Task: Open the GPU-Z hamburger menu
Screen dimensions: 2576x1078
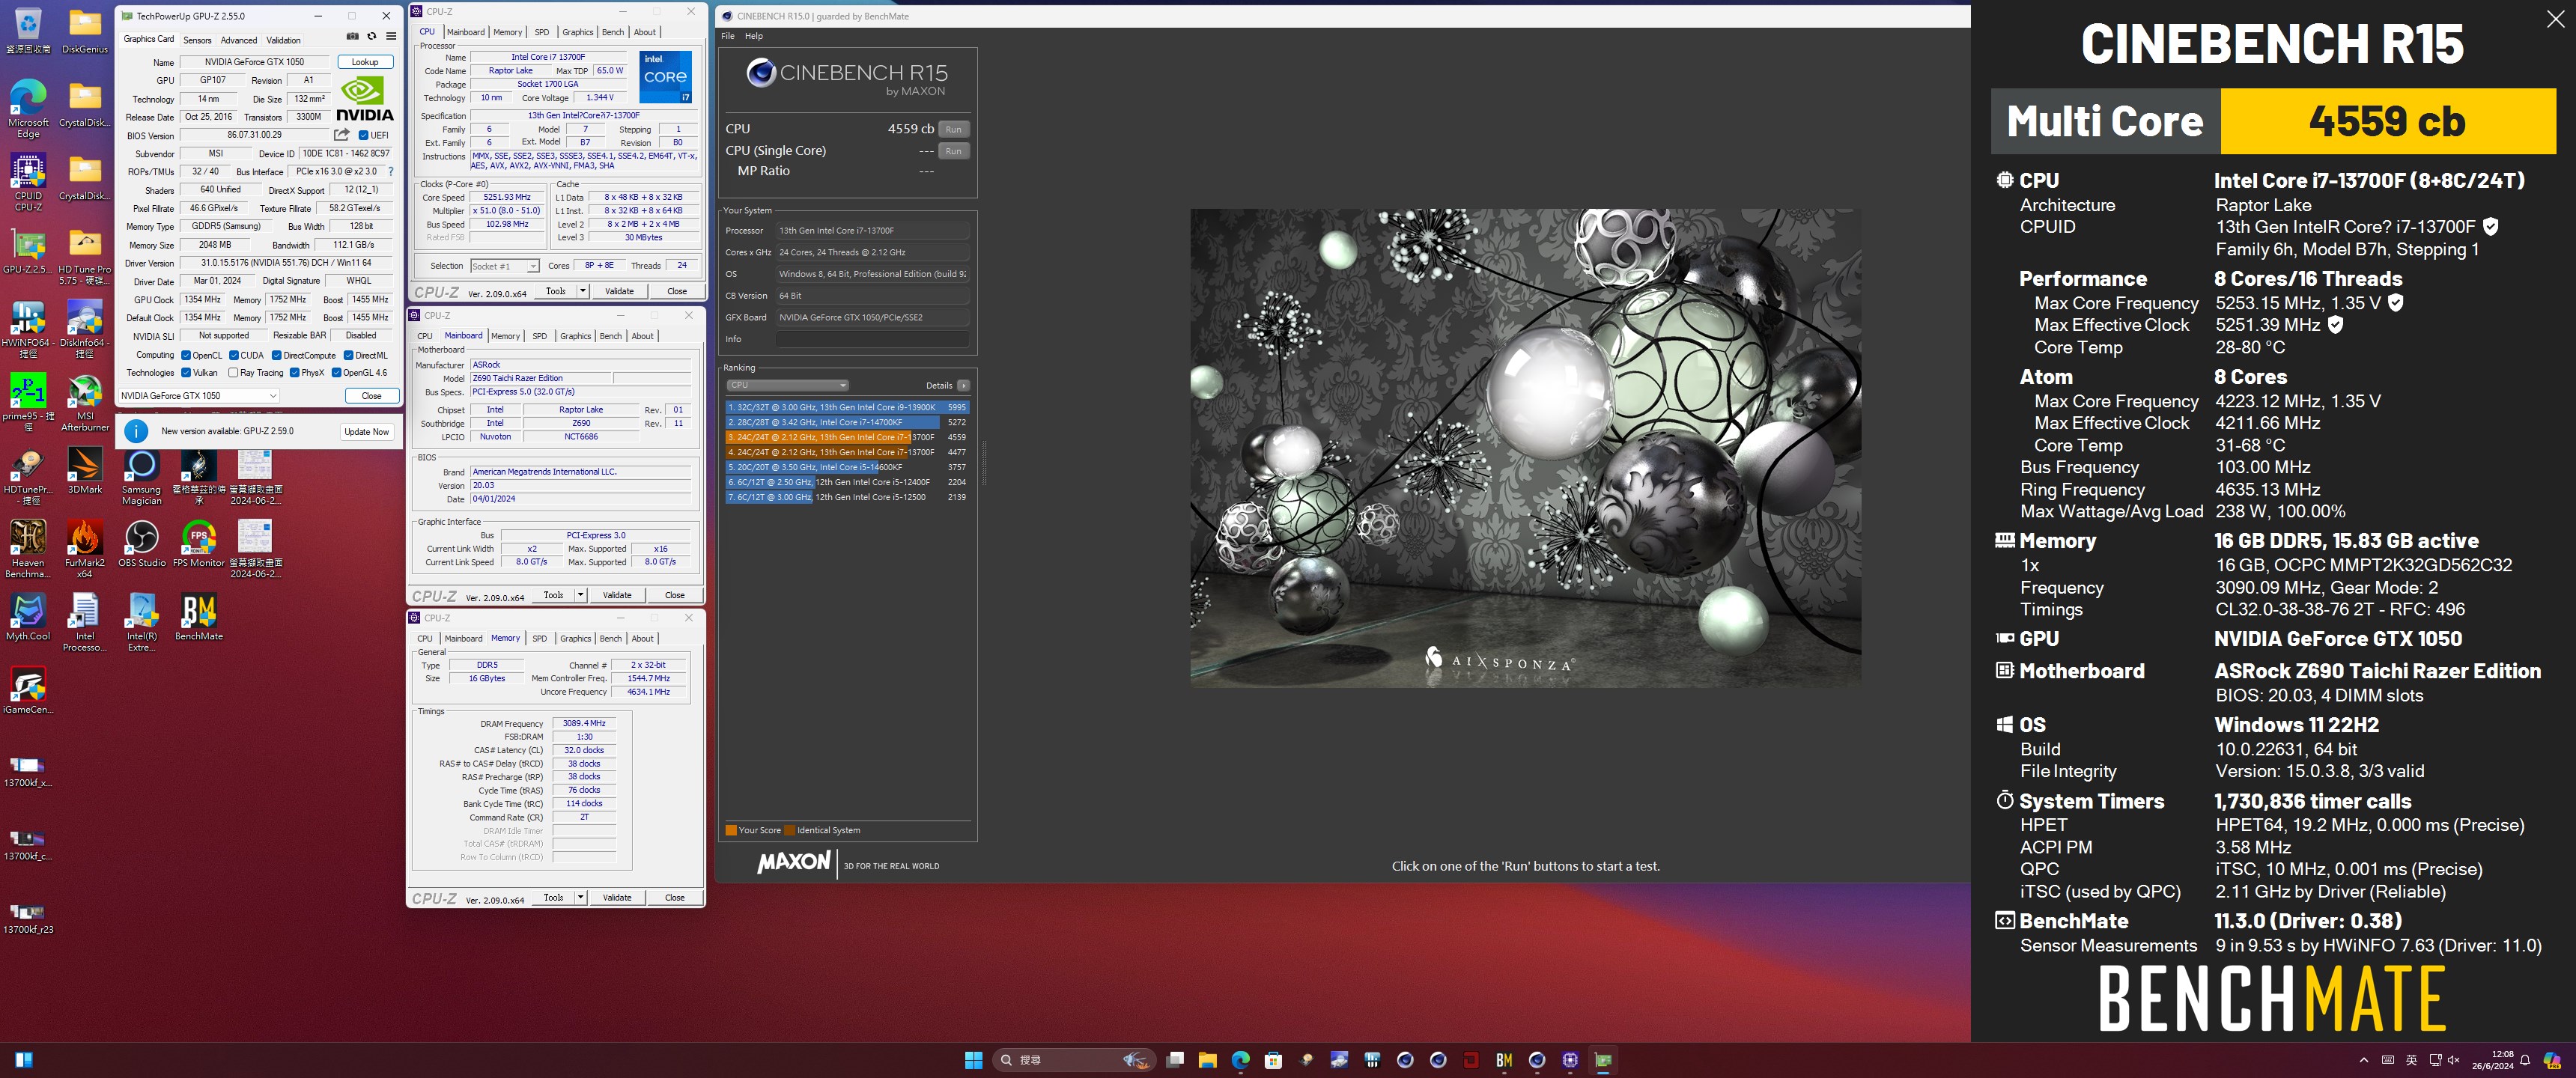Action: 391,36
